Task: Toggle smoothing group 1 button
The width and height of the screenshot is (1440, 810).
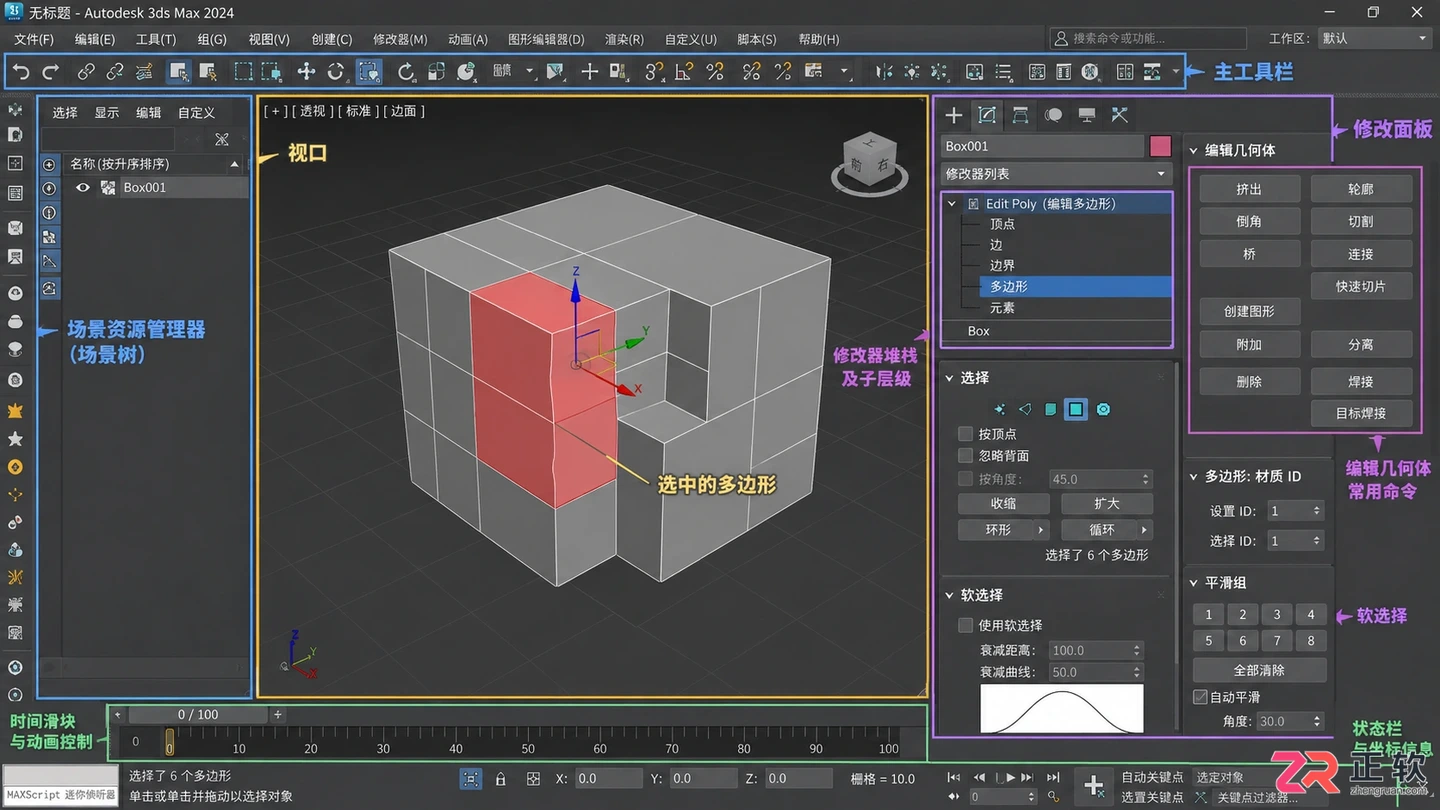Action: coord(1209,614)
